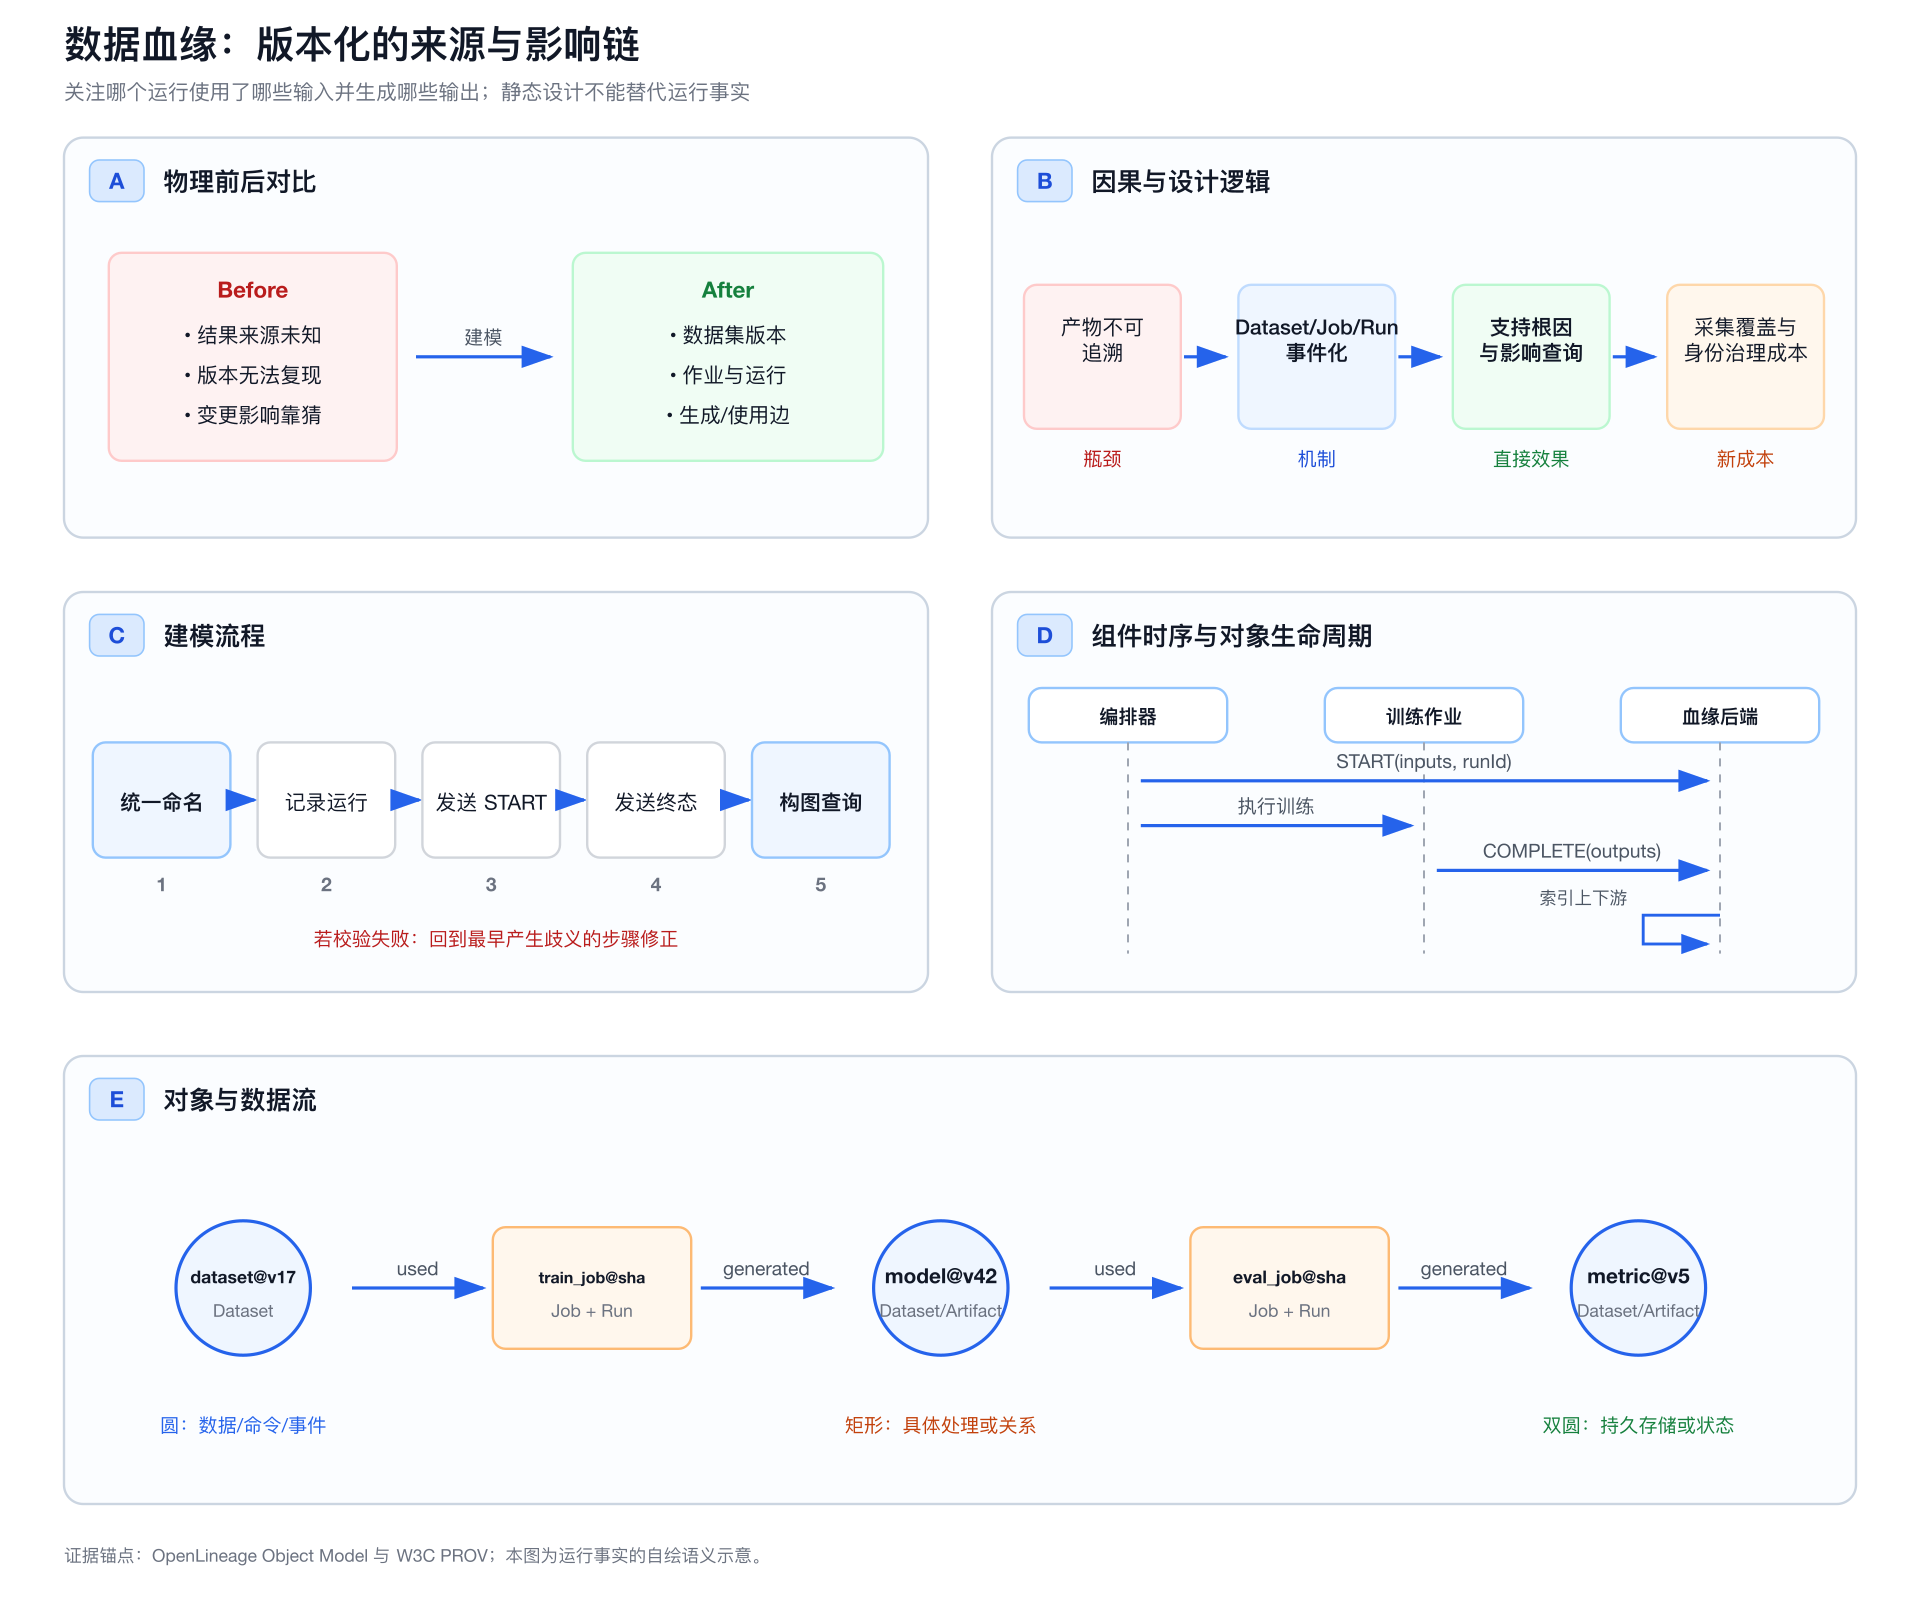Click the generated label after eval_job
This screenshot has width=1920, height=1600.
[x=1464, y=1269]
